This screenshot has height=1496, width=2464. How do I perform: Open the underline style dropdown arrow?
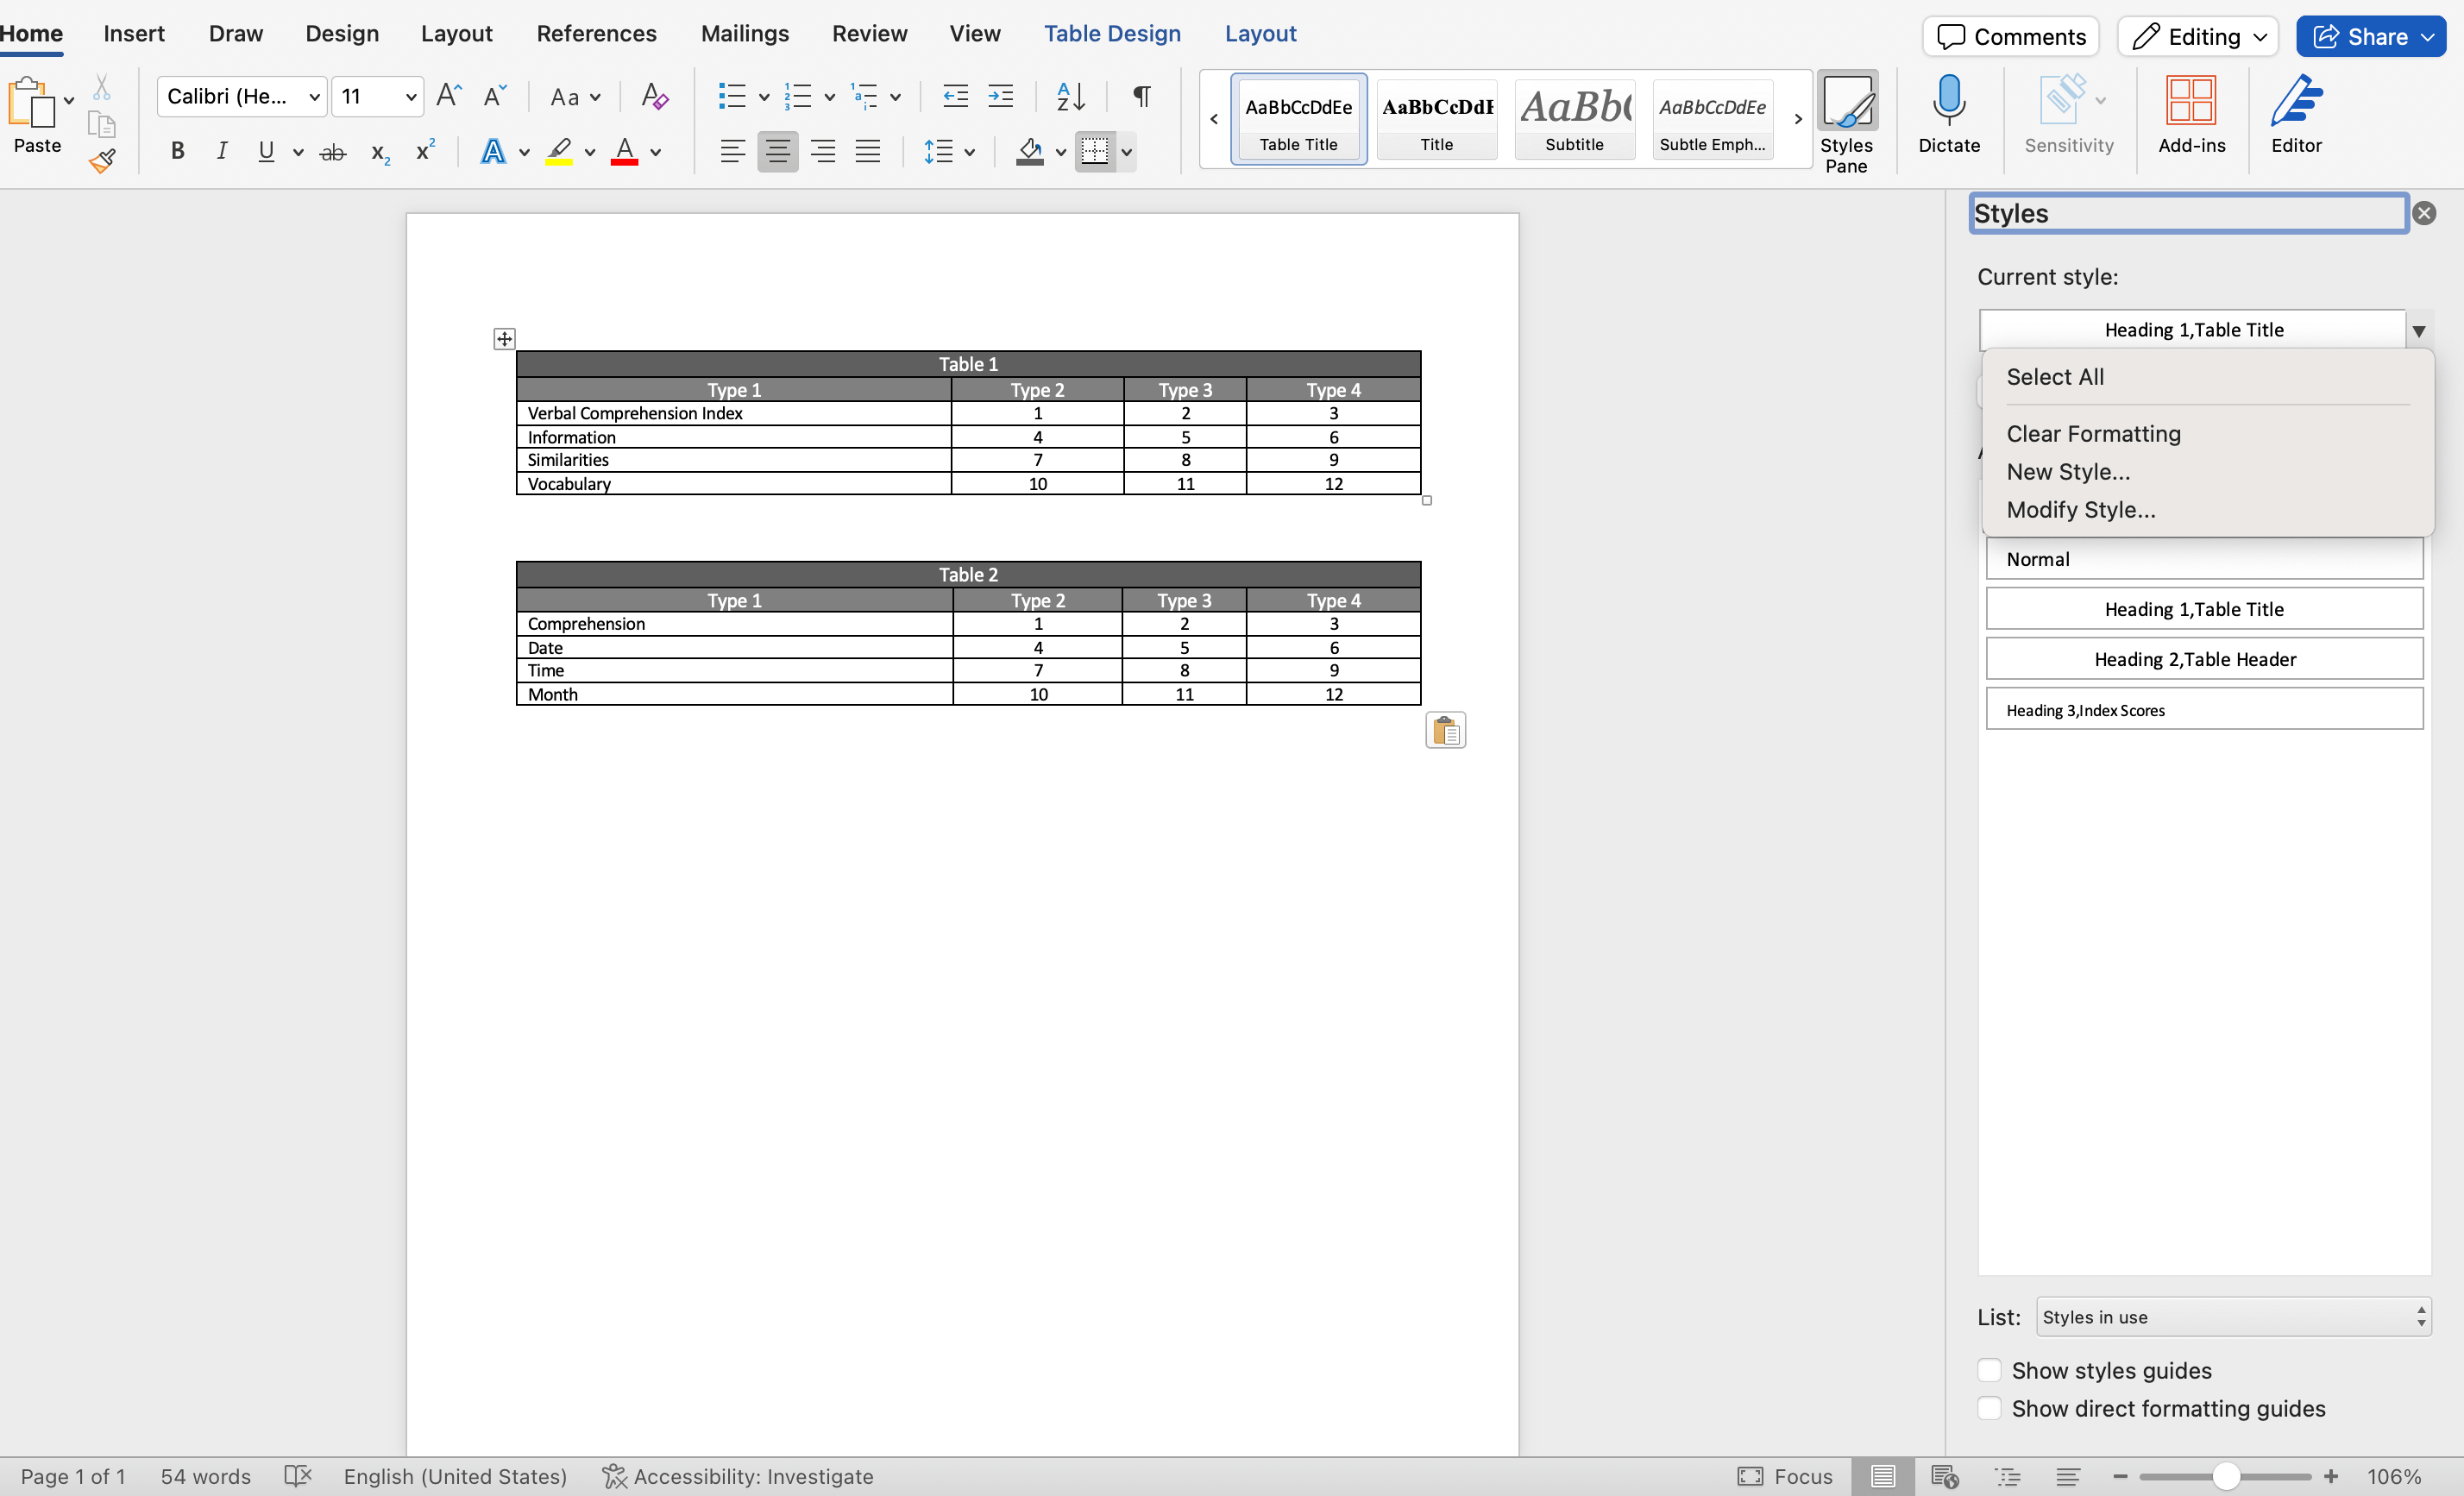tap(297, 152)
